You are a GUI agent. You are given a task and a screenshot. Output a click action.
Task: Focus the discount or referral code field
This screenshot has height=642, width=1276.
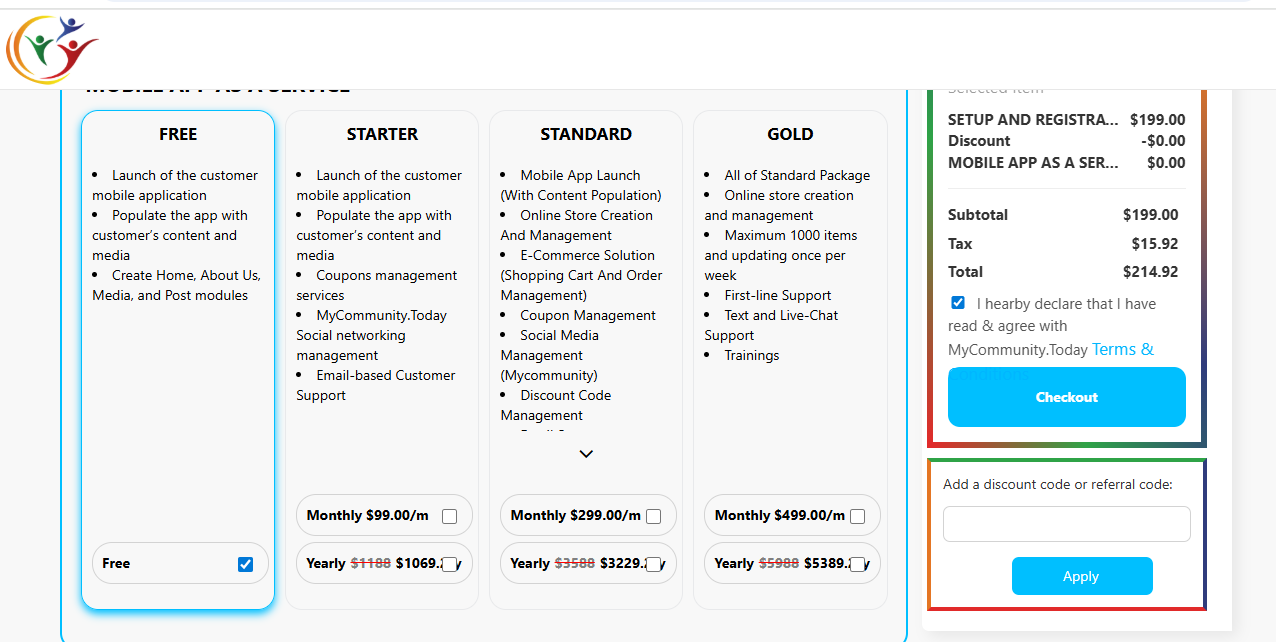(x=1066, y=524)
